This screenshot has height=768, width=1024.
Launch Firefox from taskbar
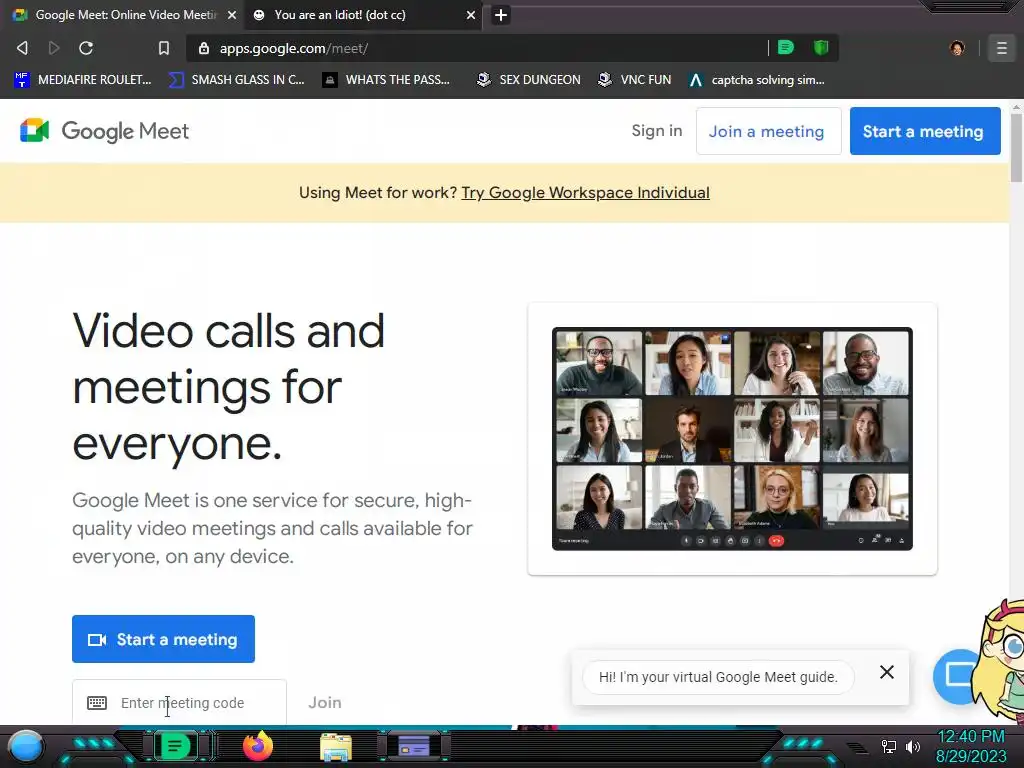tap(257, 746)
